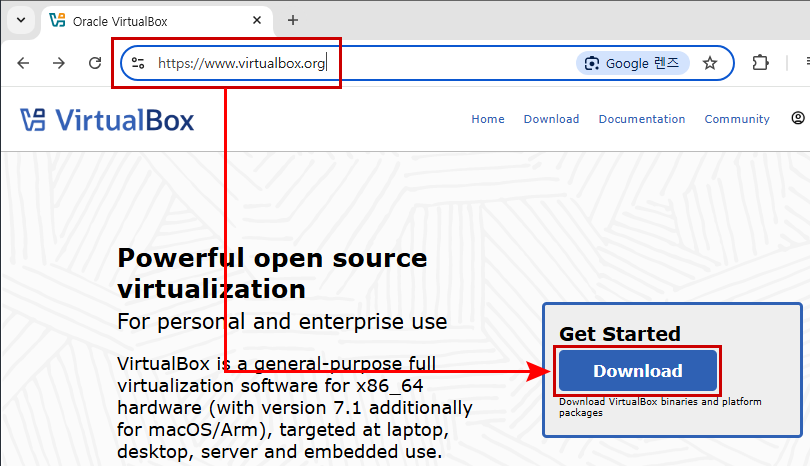Click the blue Download button under Get Started
Screen dimensions: 810x466
click(x=638, y=370)
